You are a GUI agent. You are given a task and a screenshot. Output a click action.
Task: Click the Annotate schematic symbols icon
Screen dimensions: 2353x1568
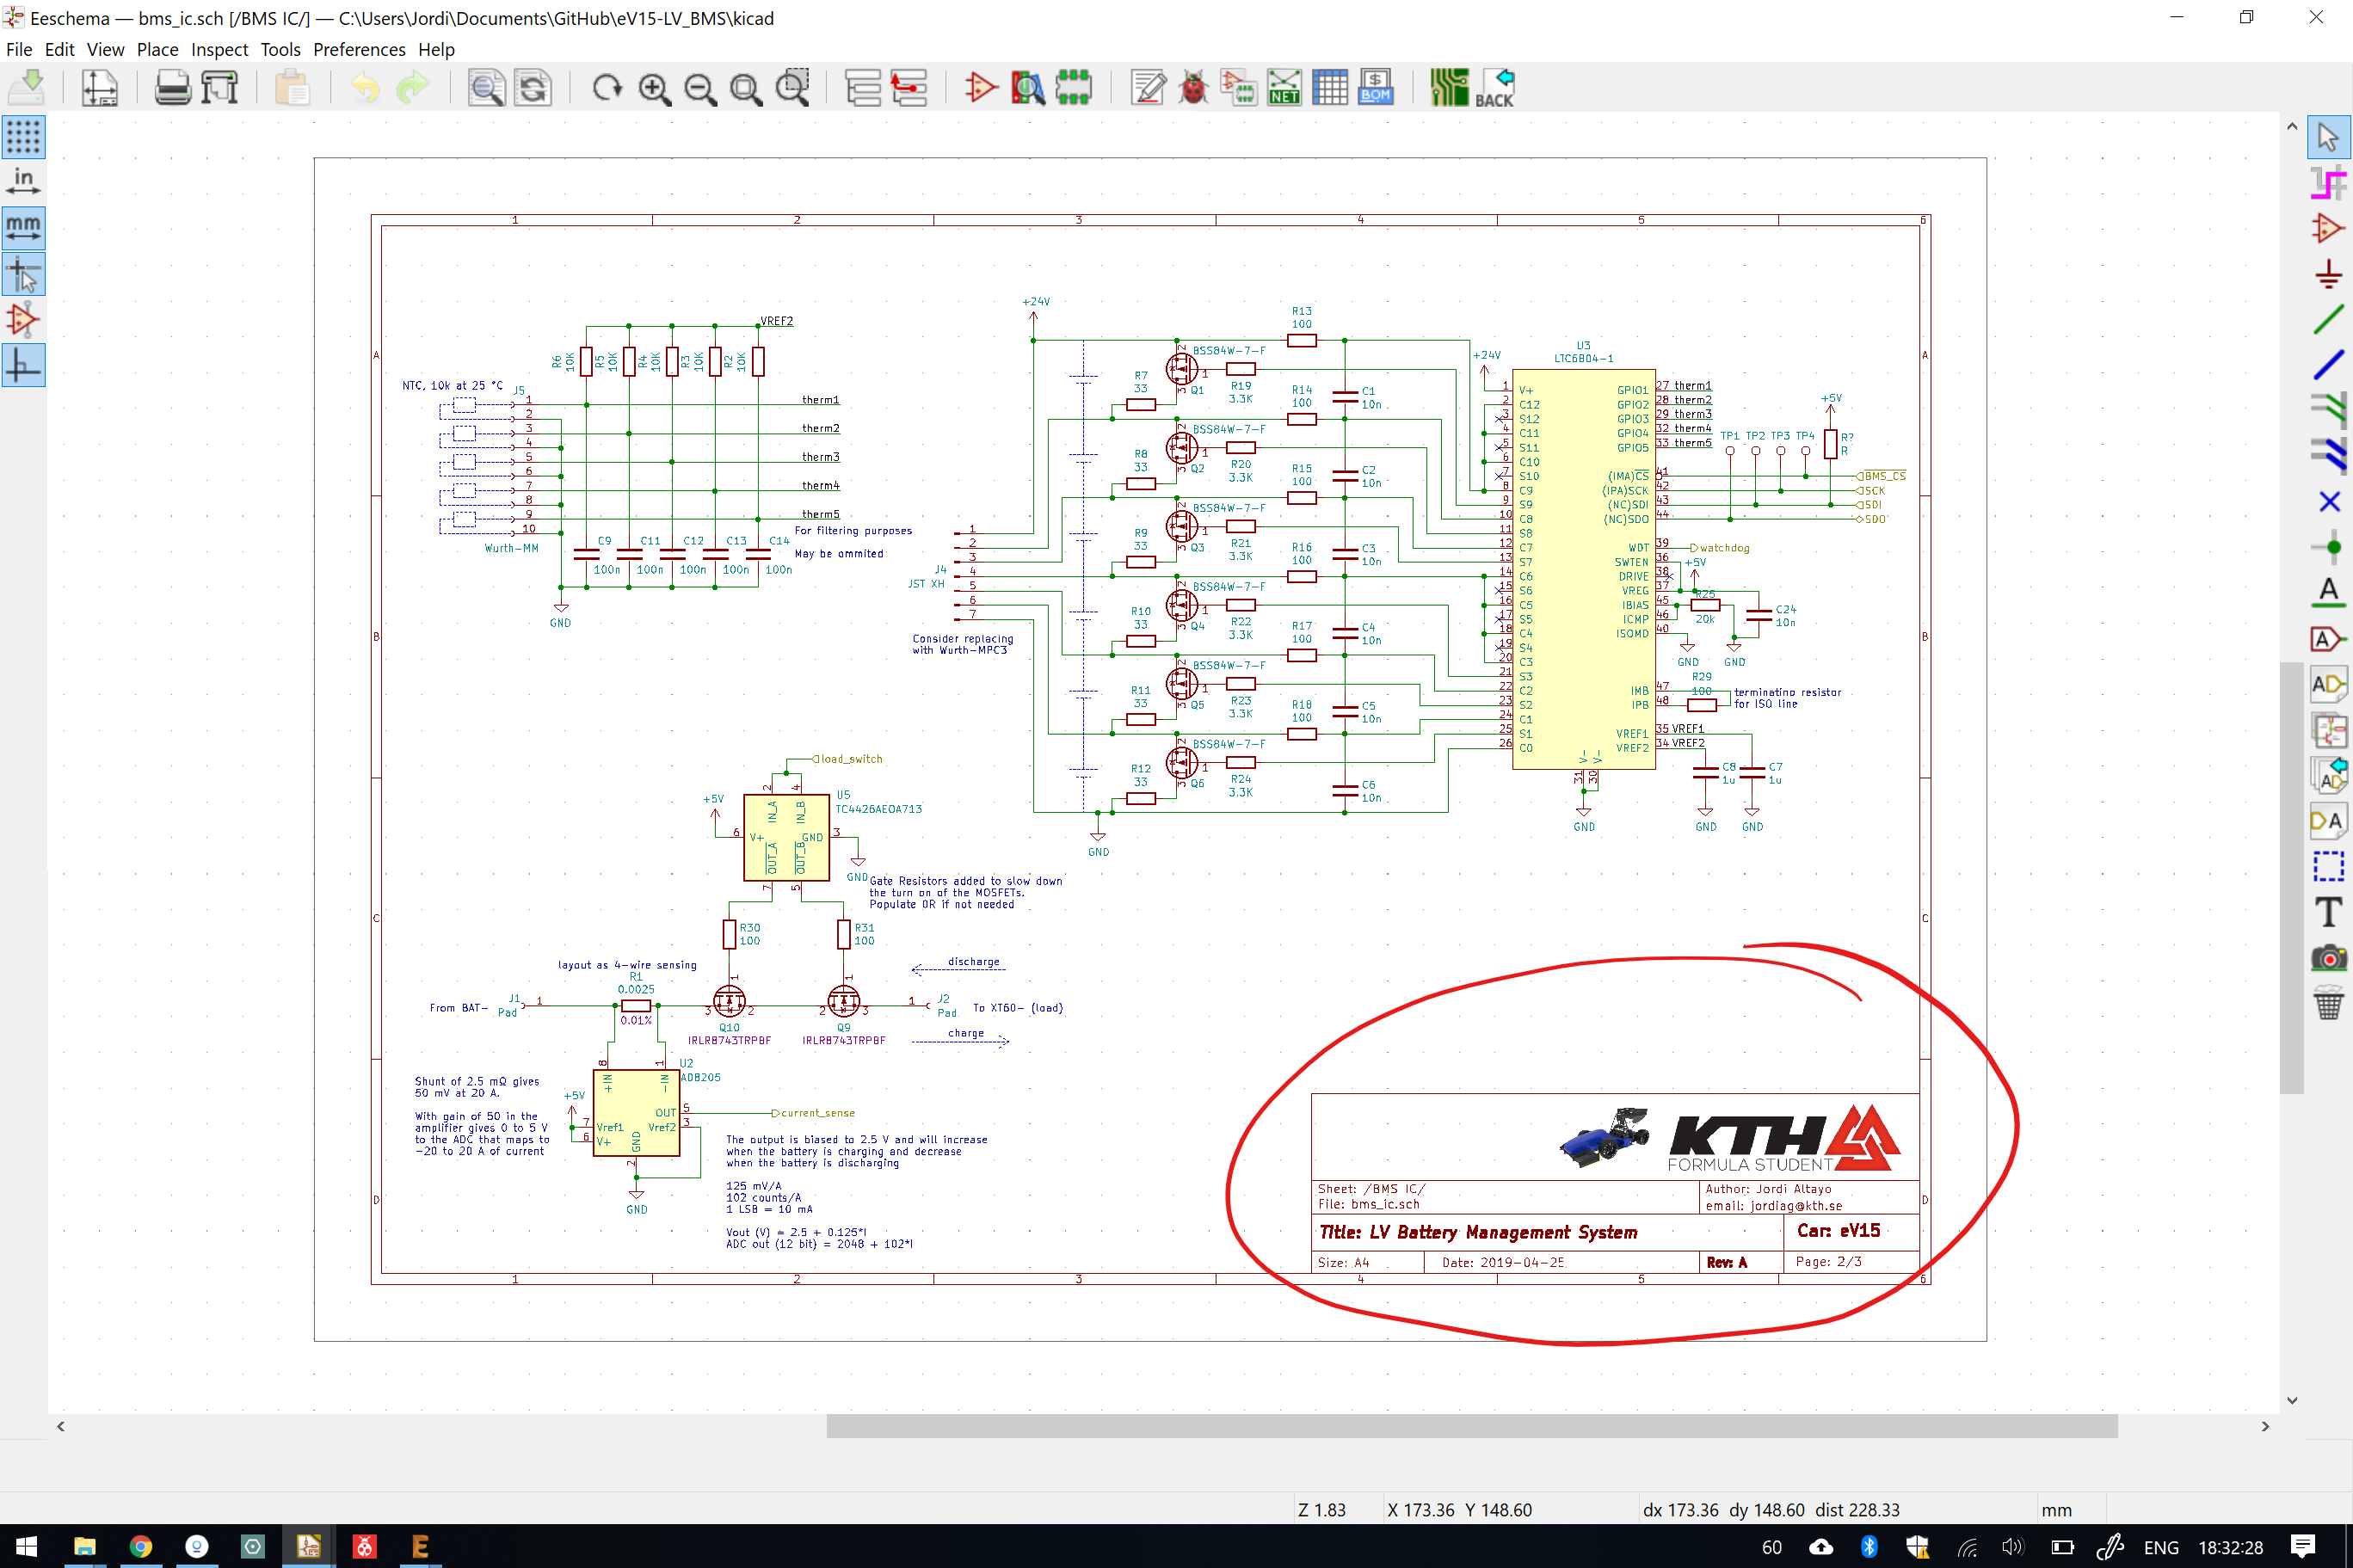pyautogui.click(x=1148, y=88)
